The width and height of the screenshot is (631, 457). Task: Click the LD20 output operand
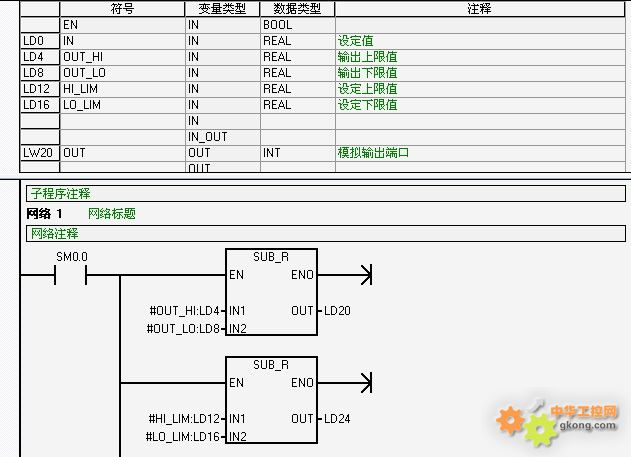tap(337, 311)
